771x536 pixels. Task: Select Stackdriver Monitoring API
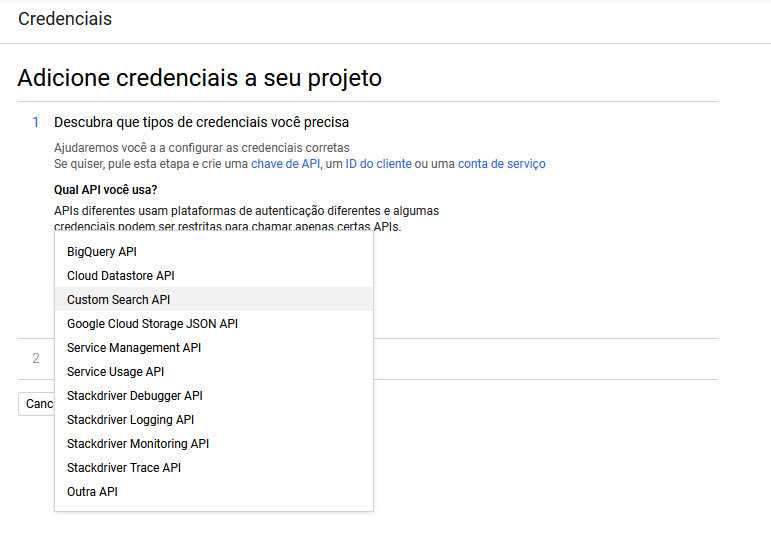pos(214,444)
